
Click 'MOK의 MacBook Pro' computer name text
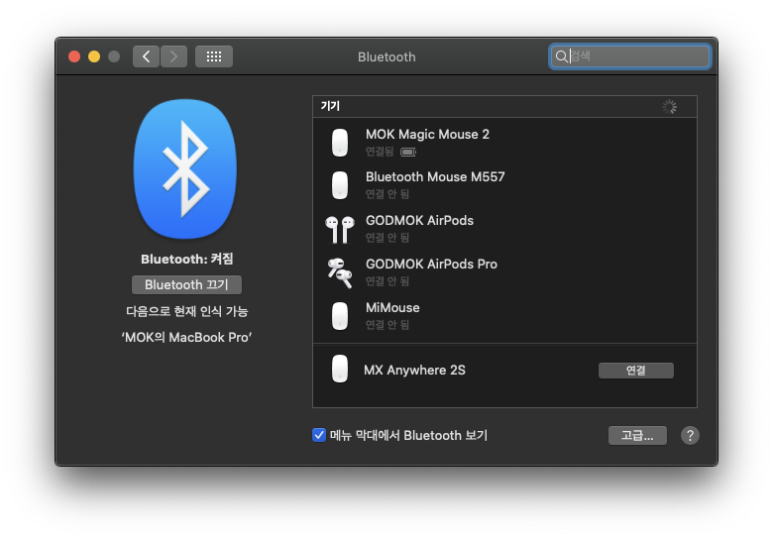187,338
